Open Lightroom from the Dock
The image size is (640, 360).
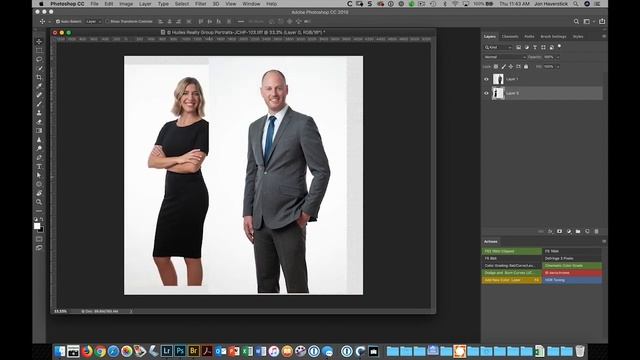click(167, 351)
